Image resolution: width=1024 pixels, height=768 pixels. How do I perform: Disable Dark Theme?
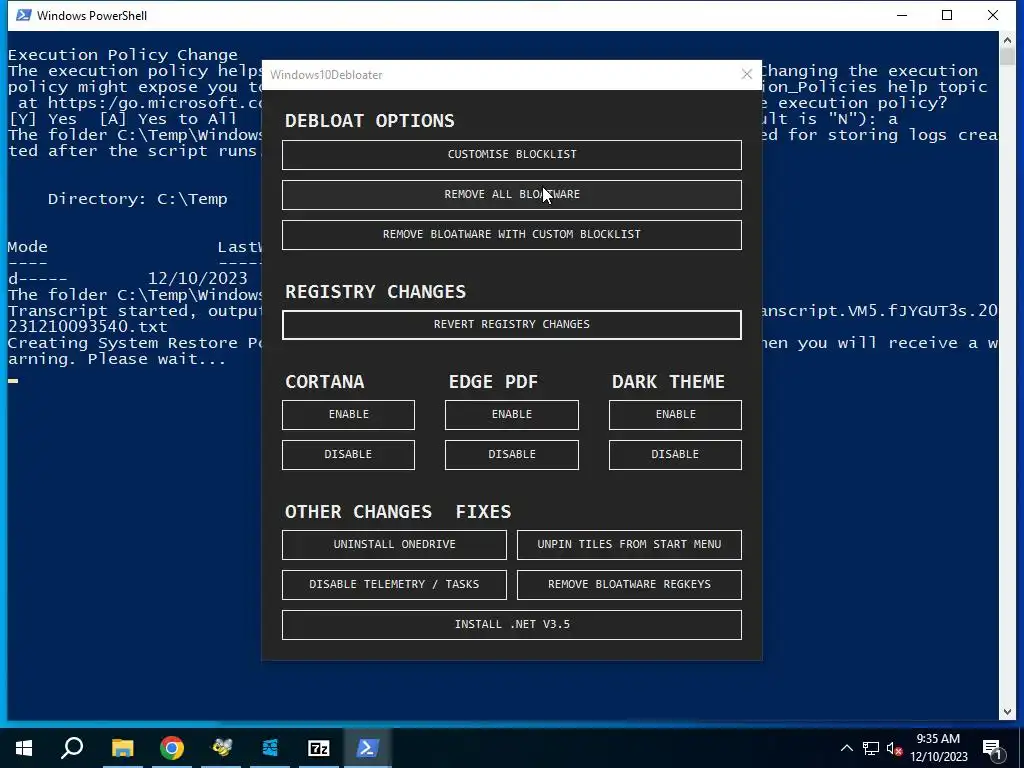pyautogui.click(x=675, y=455)
